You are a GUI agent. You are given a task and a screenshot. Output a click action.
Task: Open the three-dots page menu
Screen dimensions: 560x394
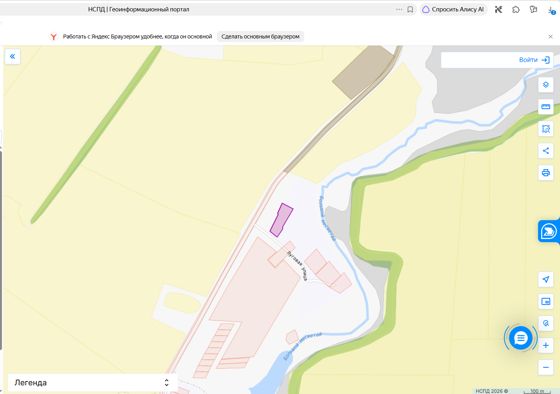tap(399, 10)
